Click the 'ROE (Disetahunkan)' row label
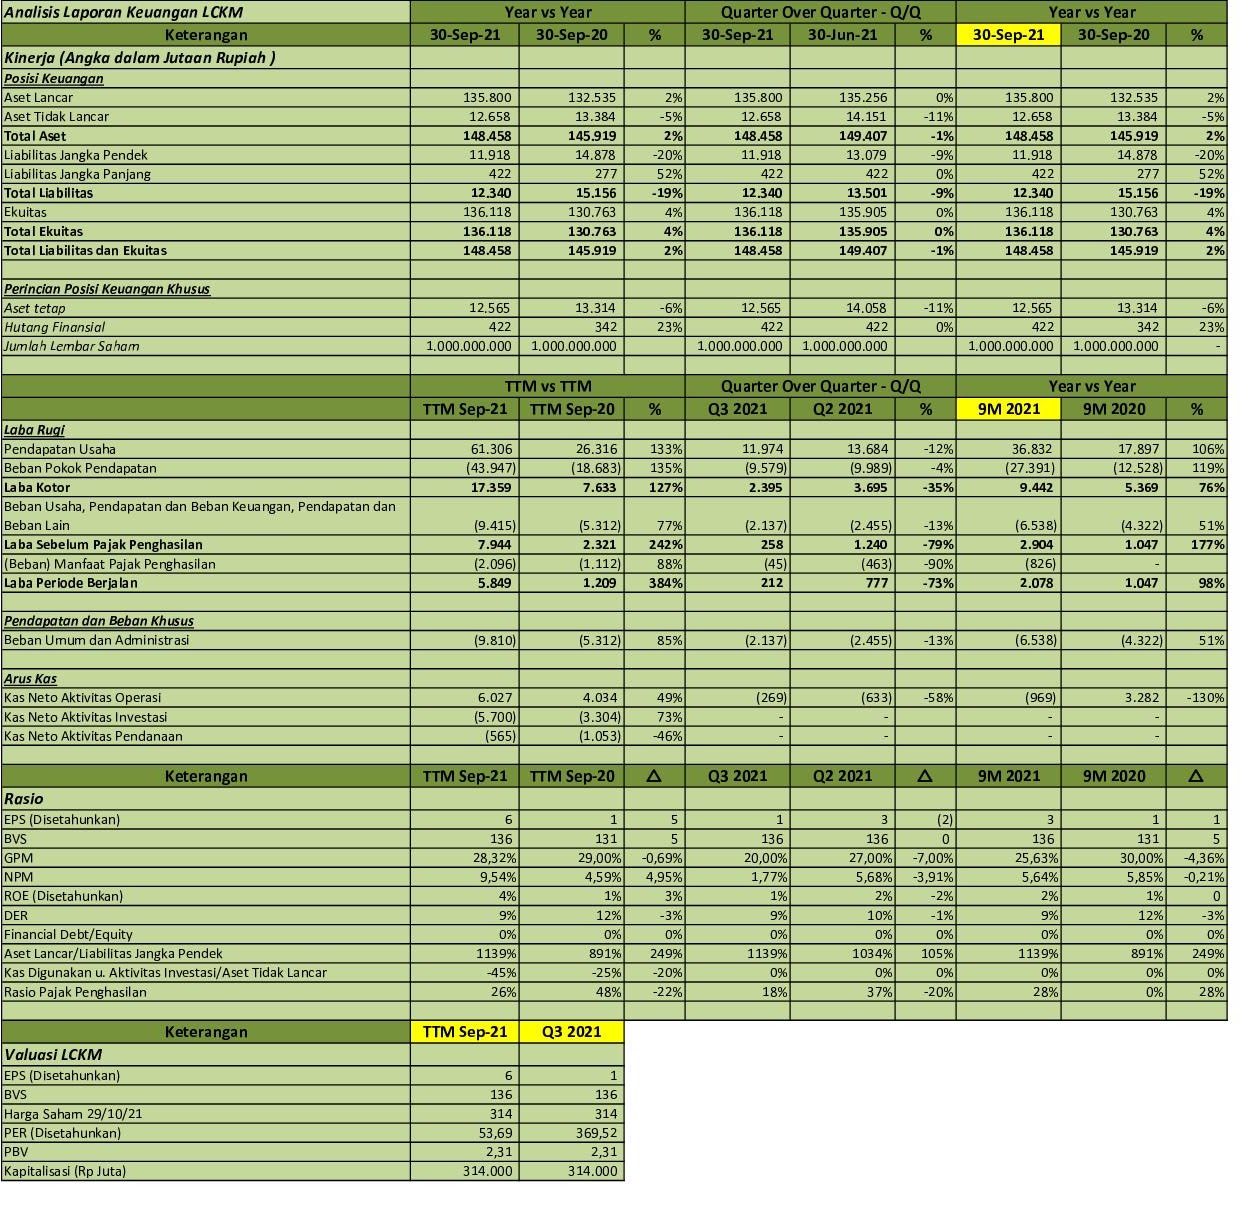The image size is (1240, 1210). click(63, 896)
